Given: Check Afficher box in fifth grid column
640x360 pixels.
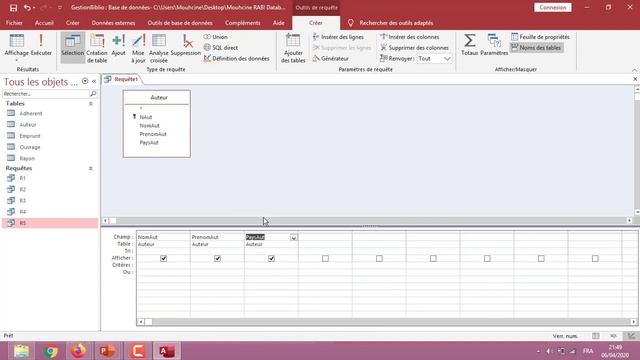Looking at the screenshot, I should click(x=379, y=258).
